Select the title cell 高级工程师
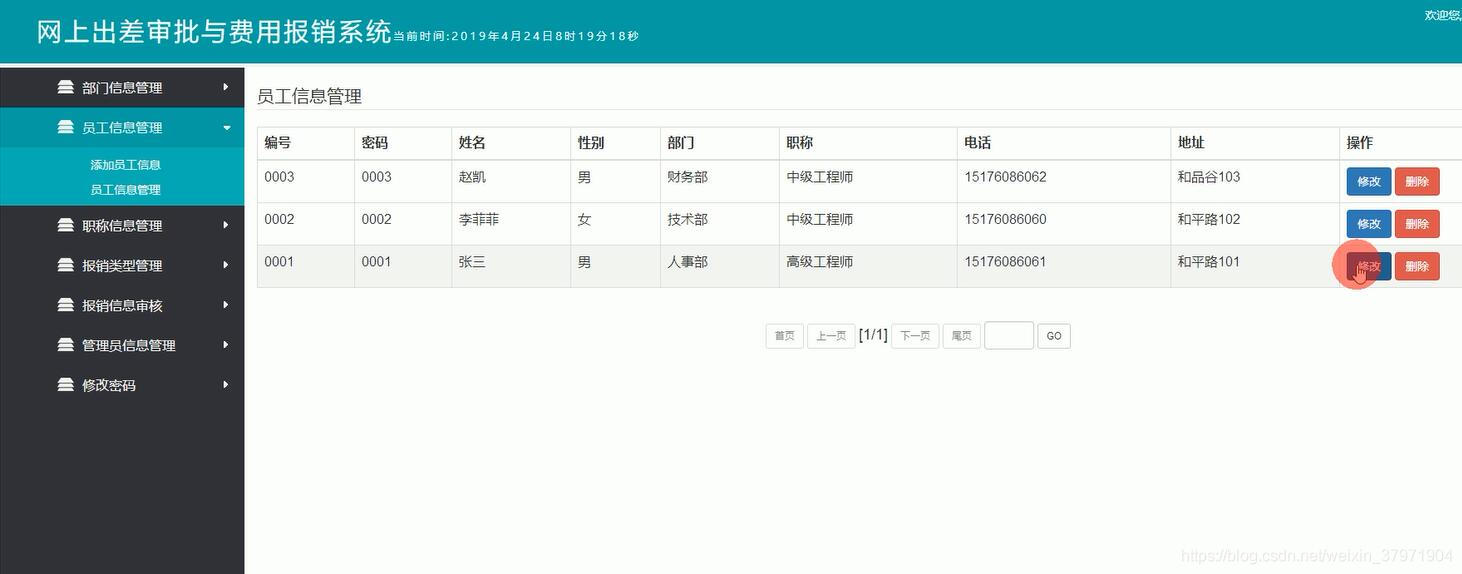1462x574 pixels. (x=820, y=262)
